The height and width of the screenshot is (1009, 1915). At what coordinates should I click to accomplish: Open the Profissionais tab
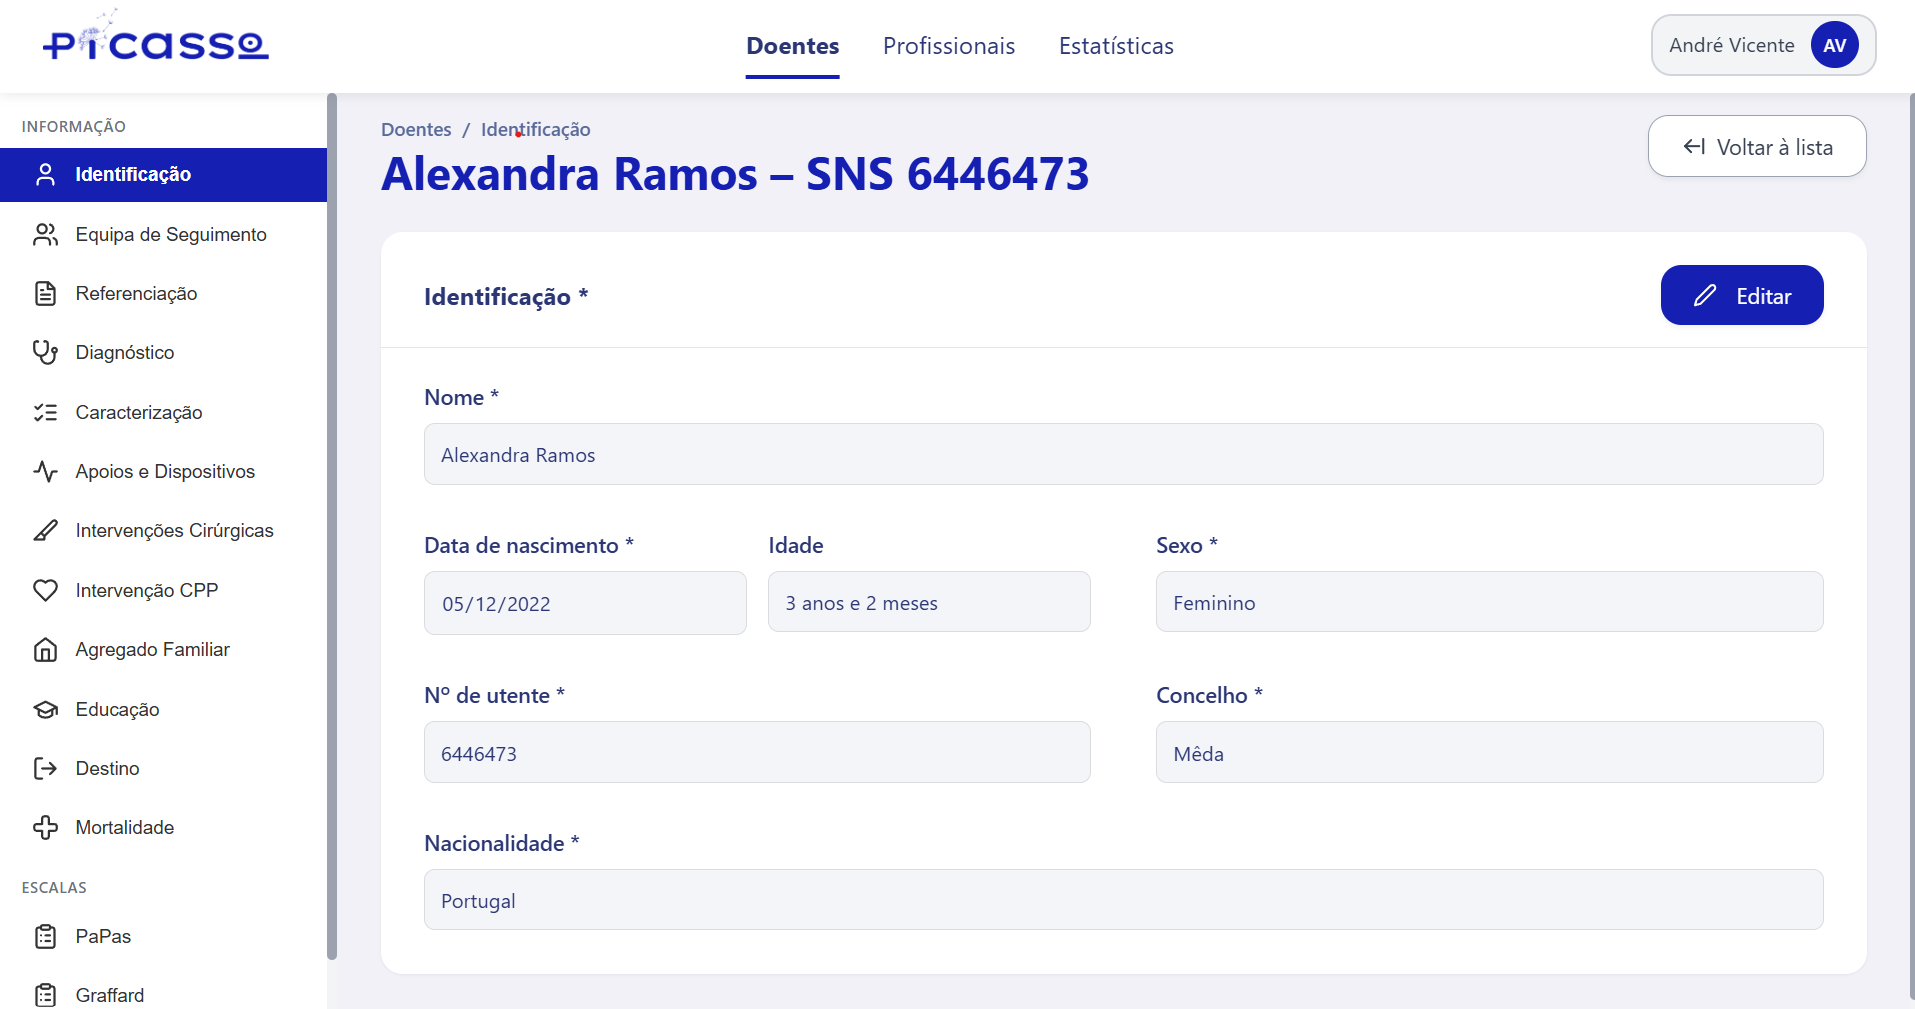(948, 46)
